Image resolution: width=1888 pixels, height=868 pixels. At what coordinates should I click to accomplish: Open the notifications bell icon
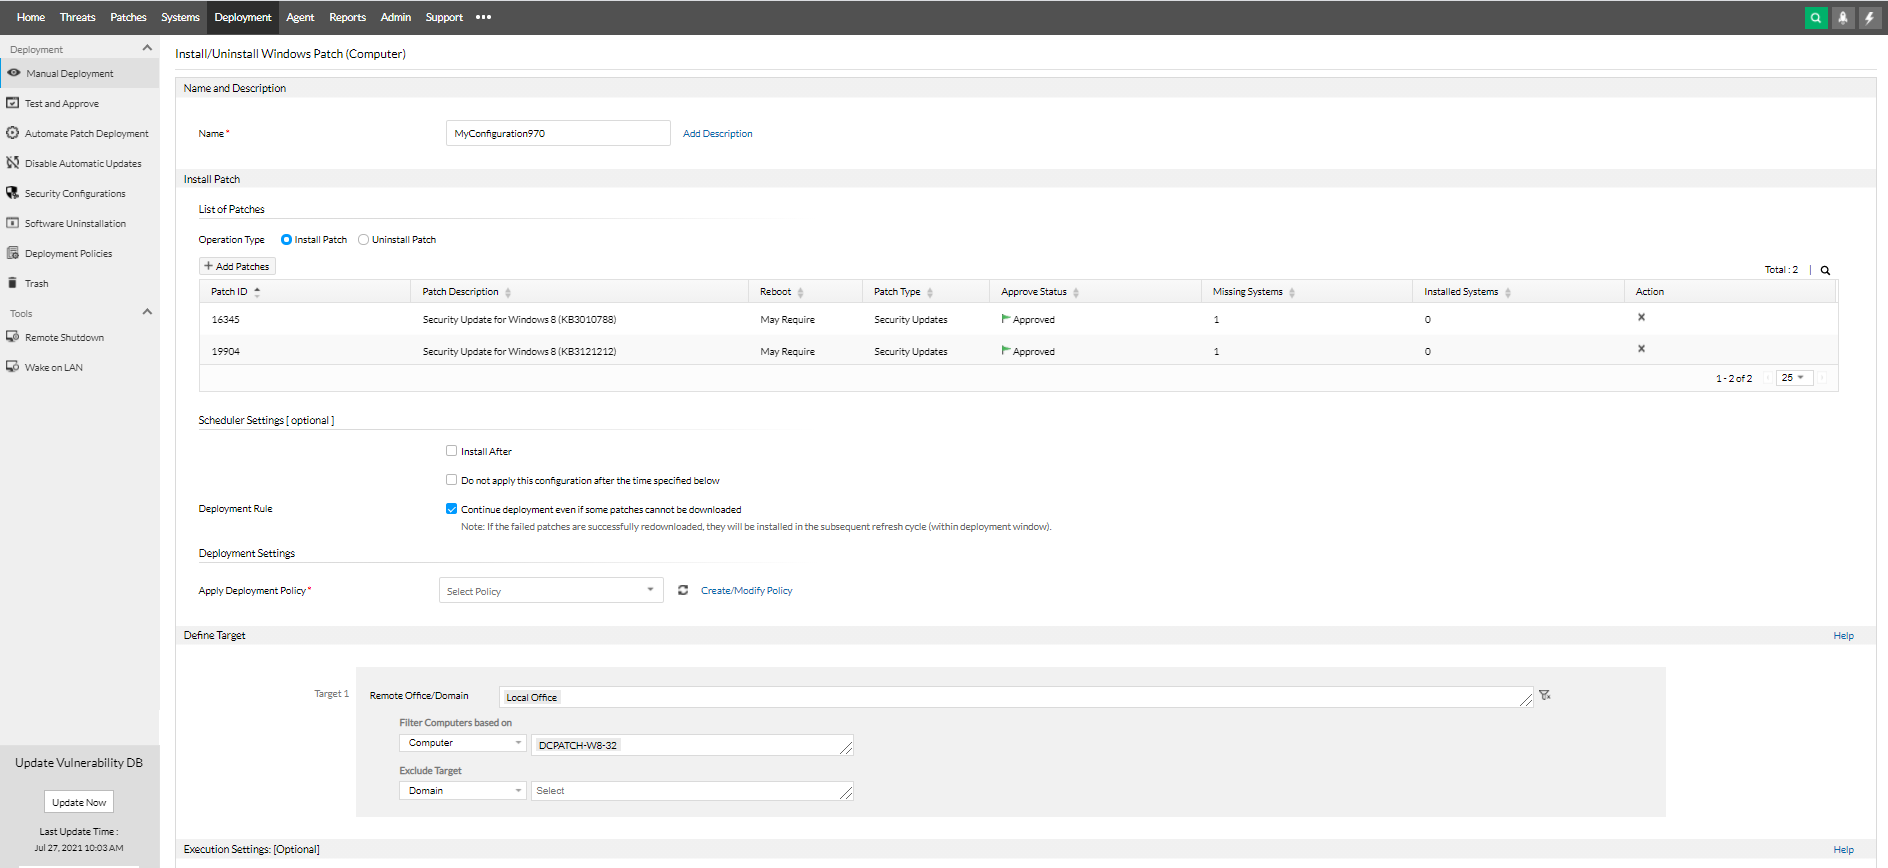[1842, 18]
